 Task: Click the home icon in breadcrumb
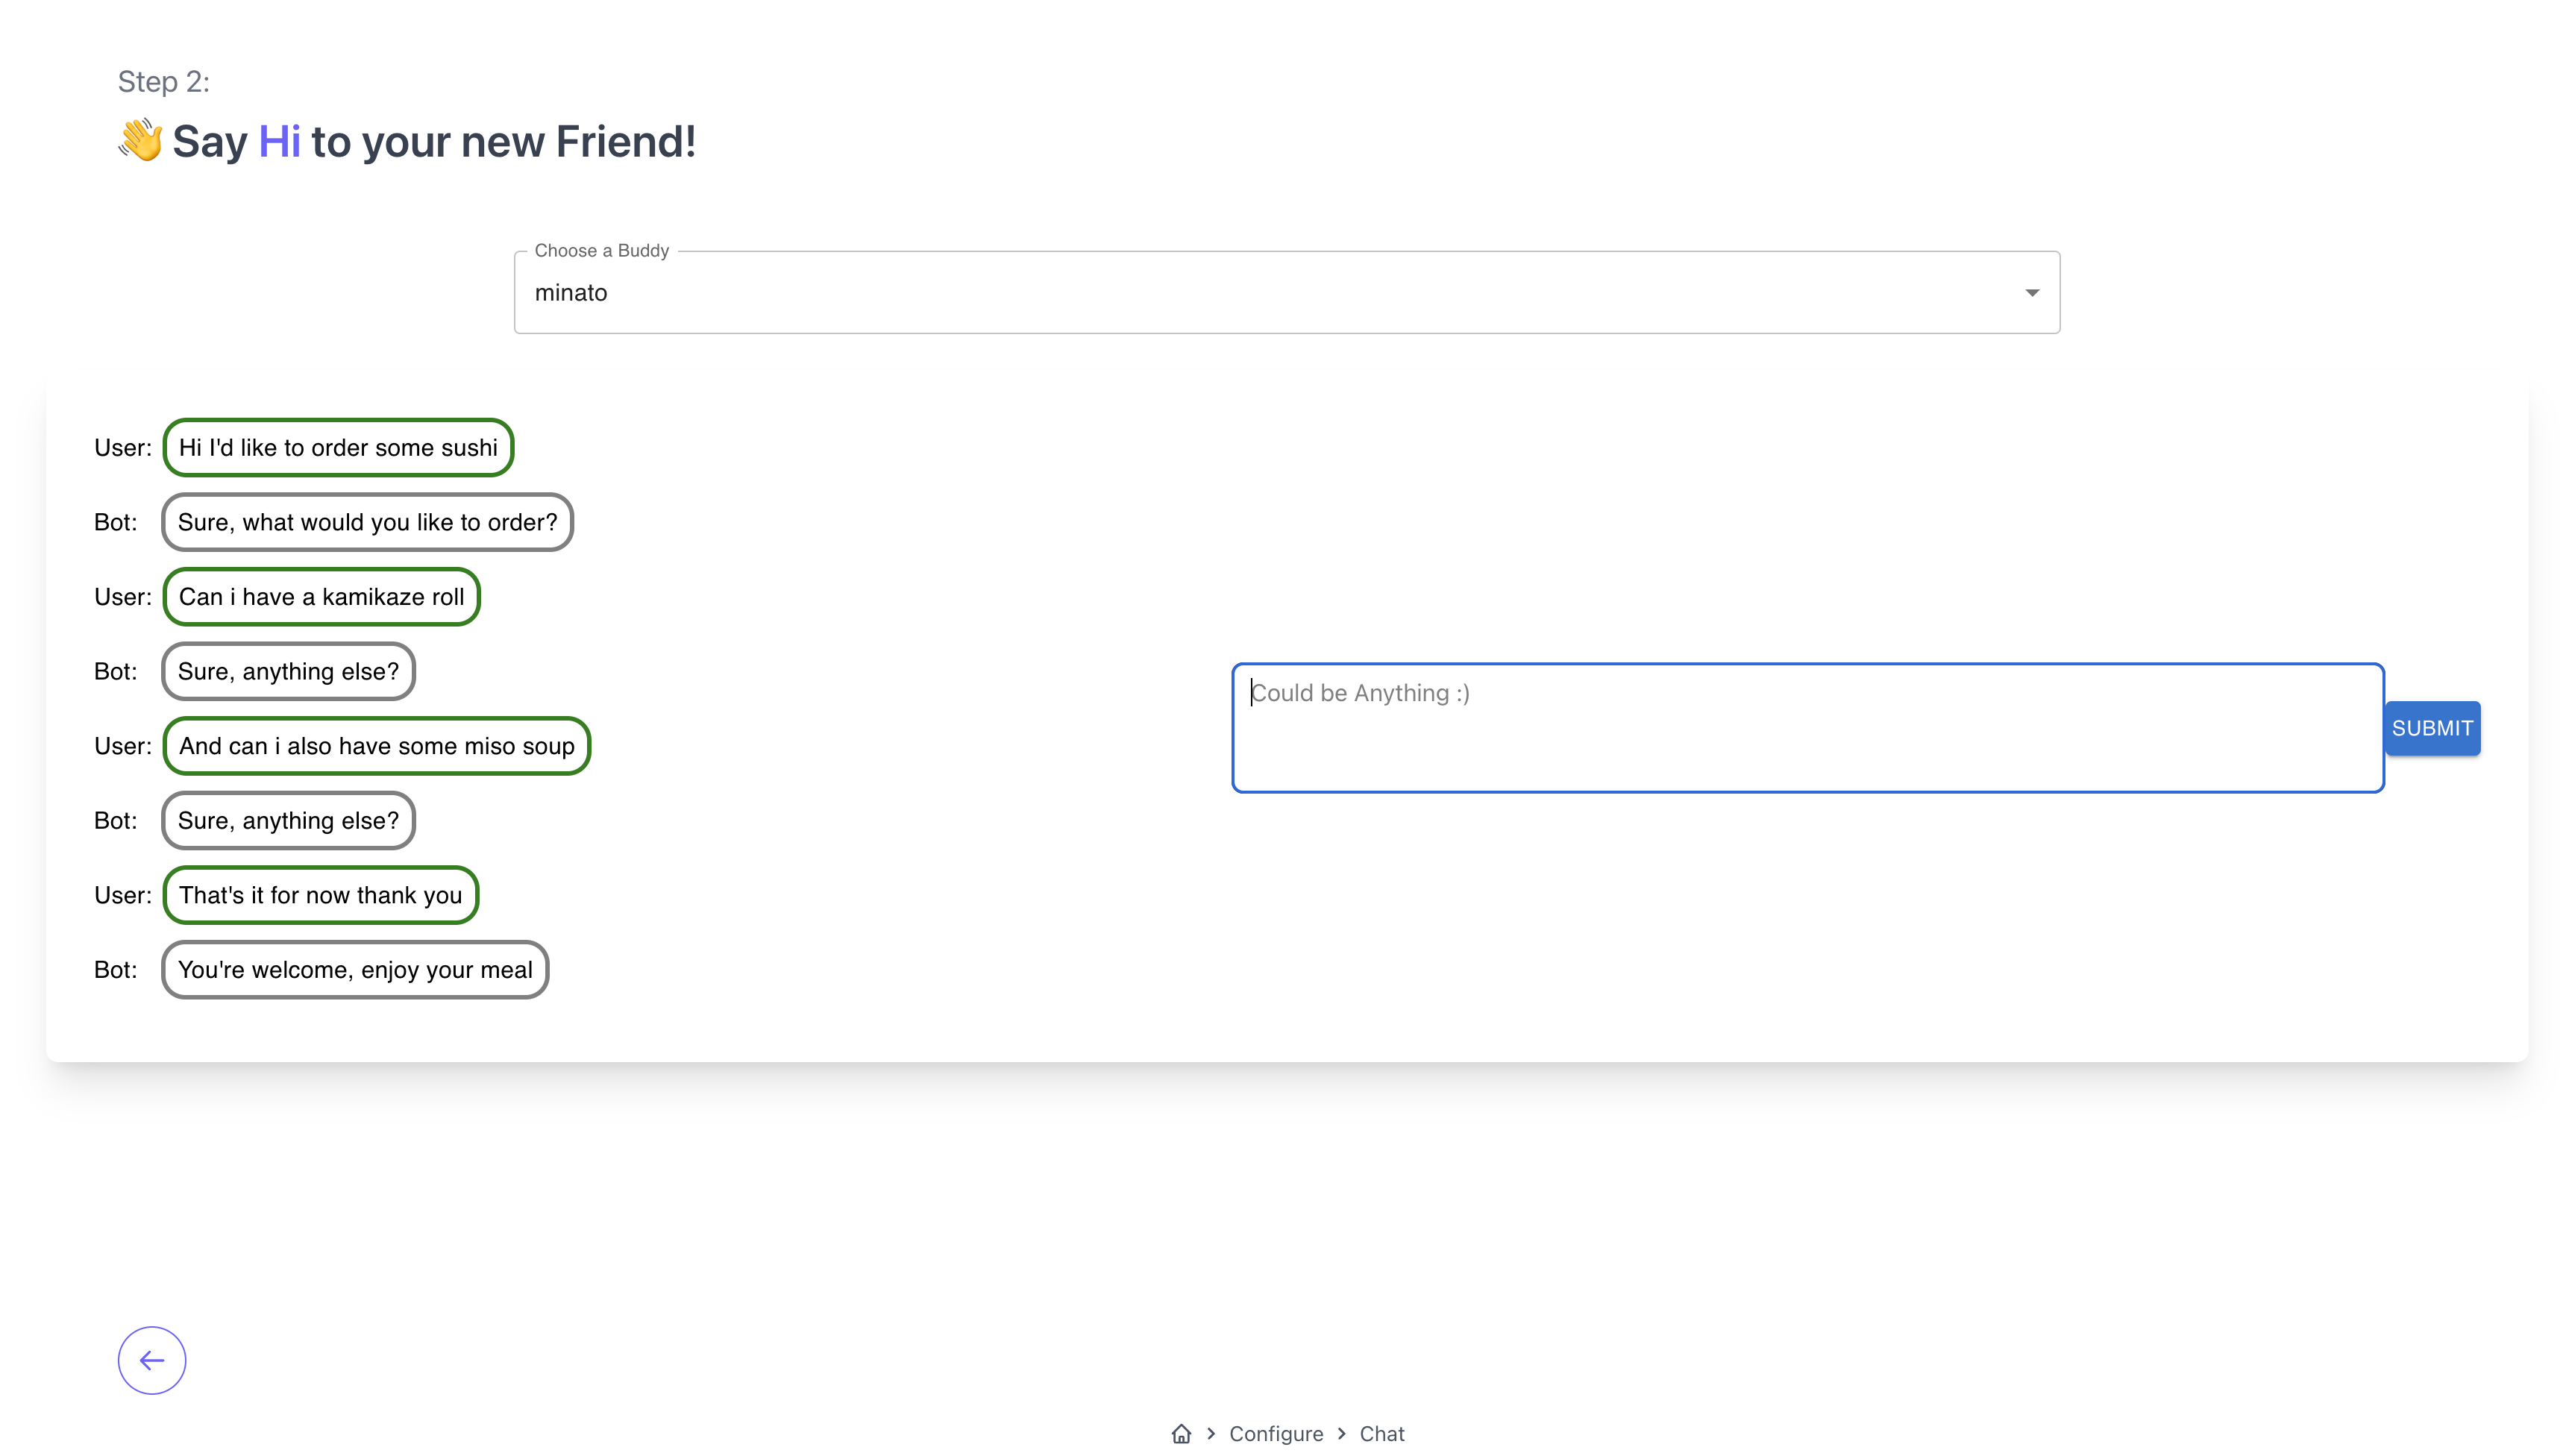coord(1181,1434)
